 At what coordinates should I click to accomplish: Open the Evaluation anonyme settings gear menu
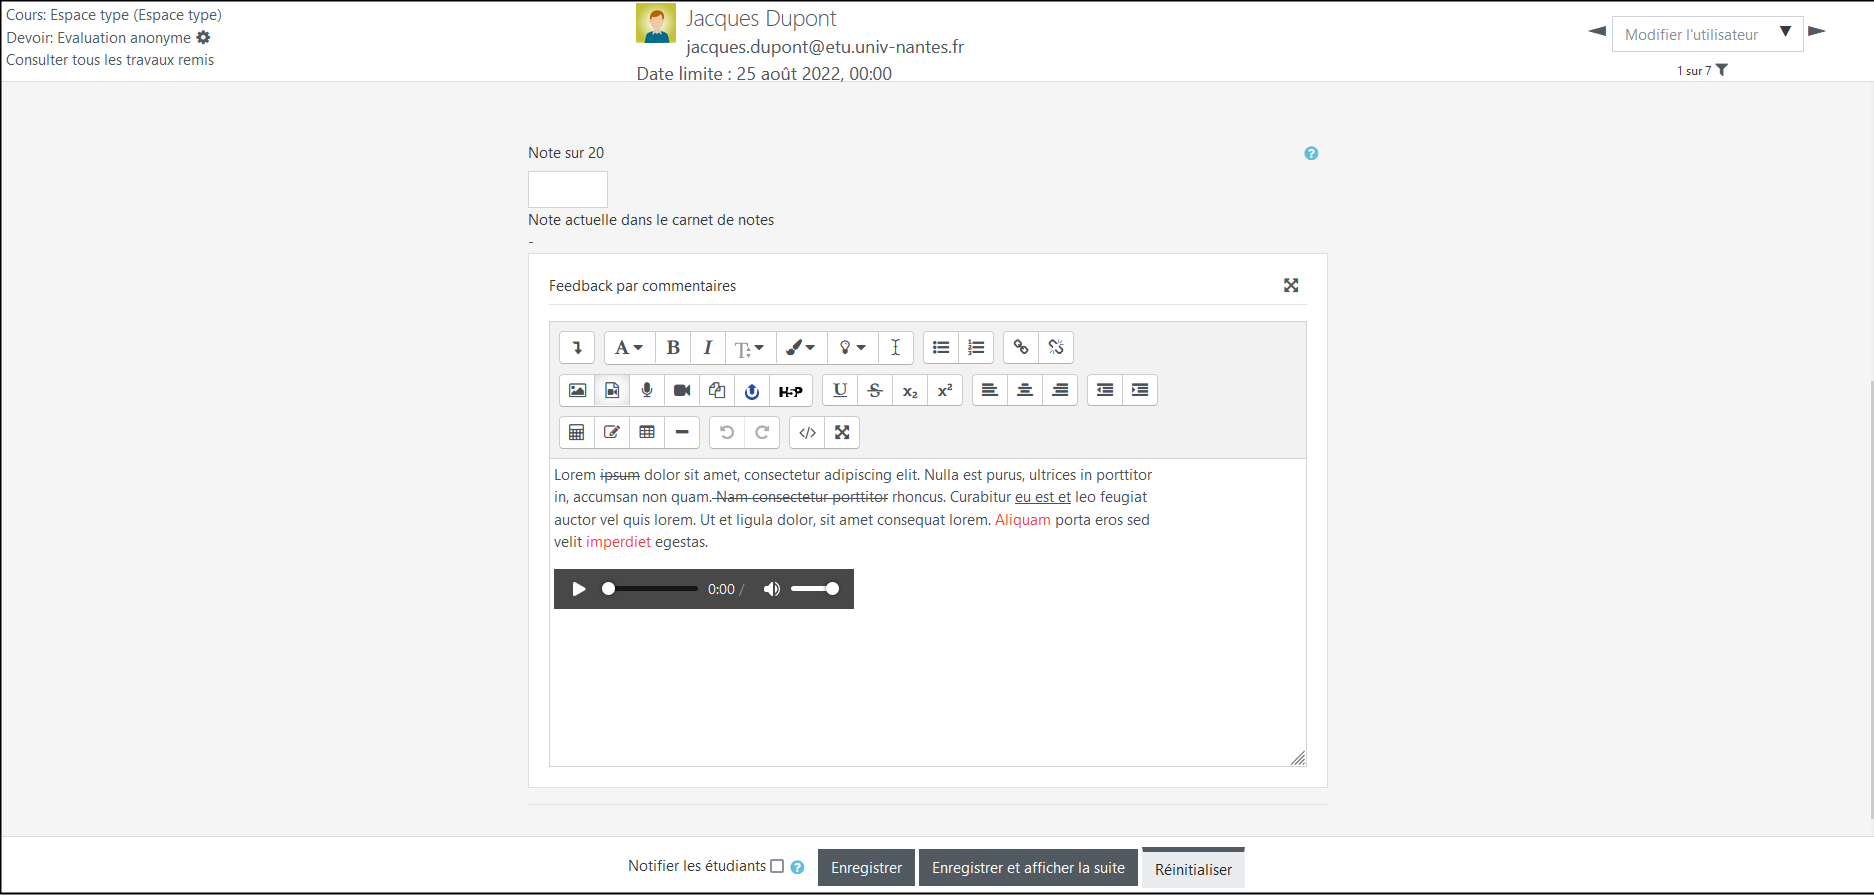pyautogui.click(x=204, y=38)
